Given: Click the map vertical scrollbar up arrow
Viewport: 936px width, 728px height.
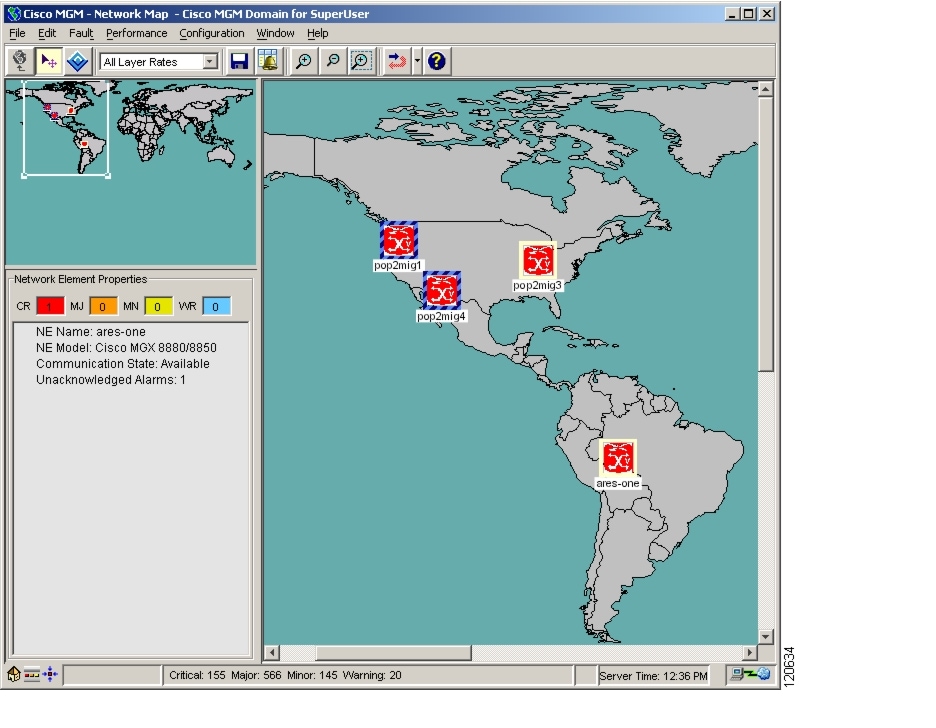Looking at the screenshot, I should pos(766,90).
